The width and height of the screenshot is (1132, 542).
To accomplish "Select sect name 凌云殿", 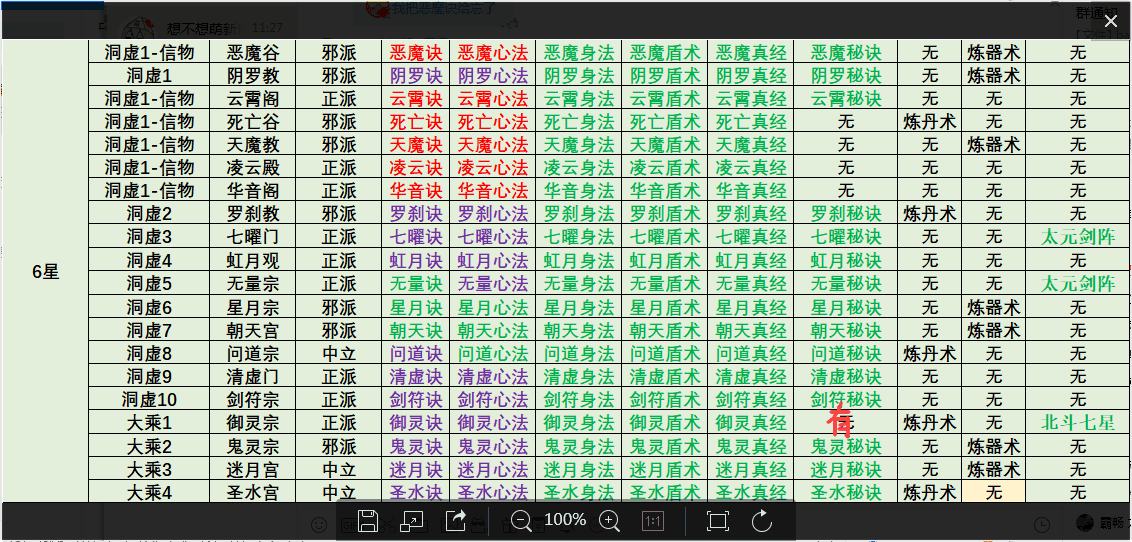I will [252, 167].
